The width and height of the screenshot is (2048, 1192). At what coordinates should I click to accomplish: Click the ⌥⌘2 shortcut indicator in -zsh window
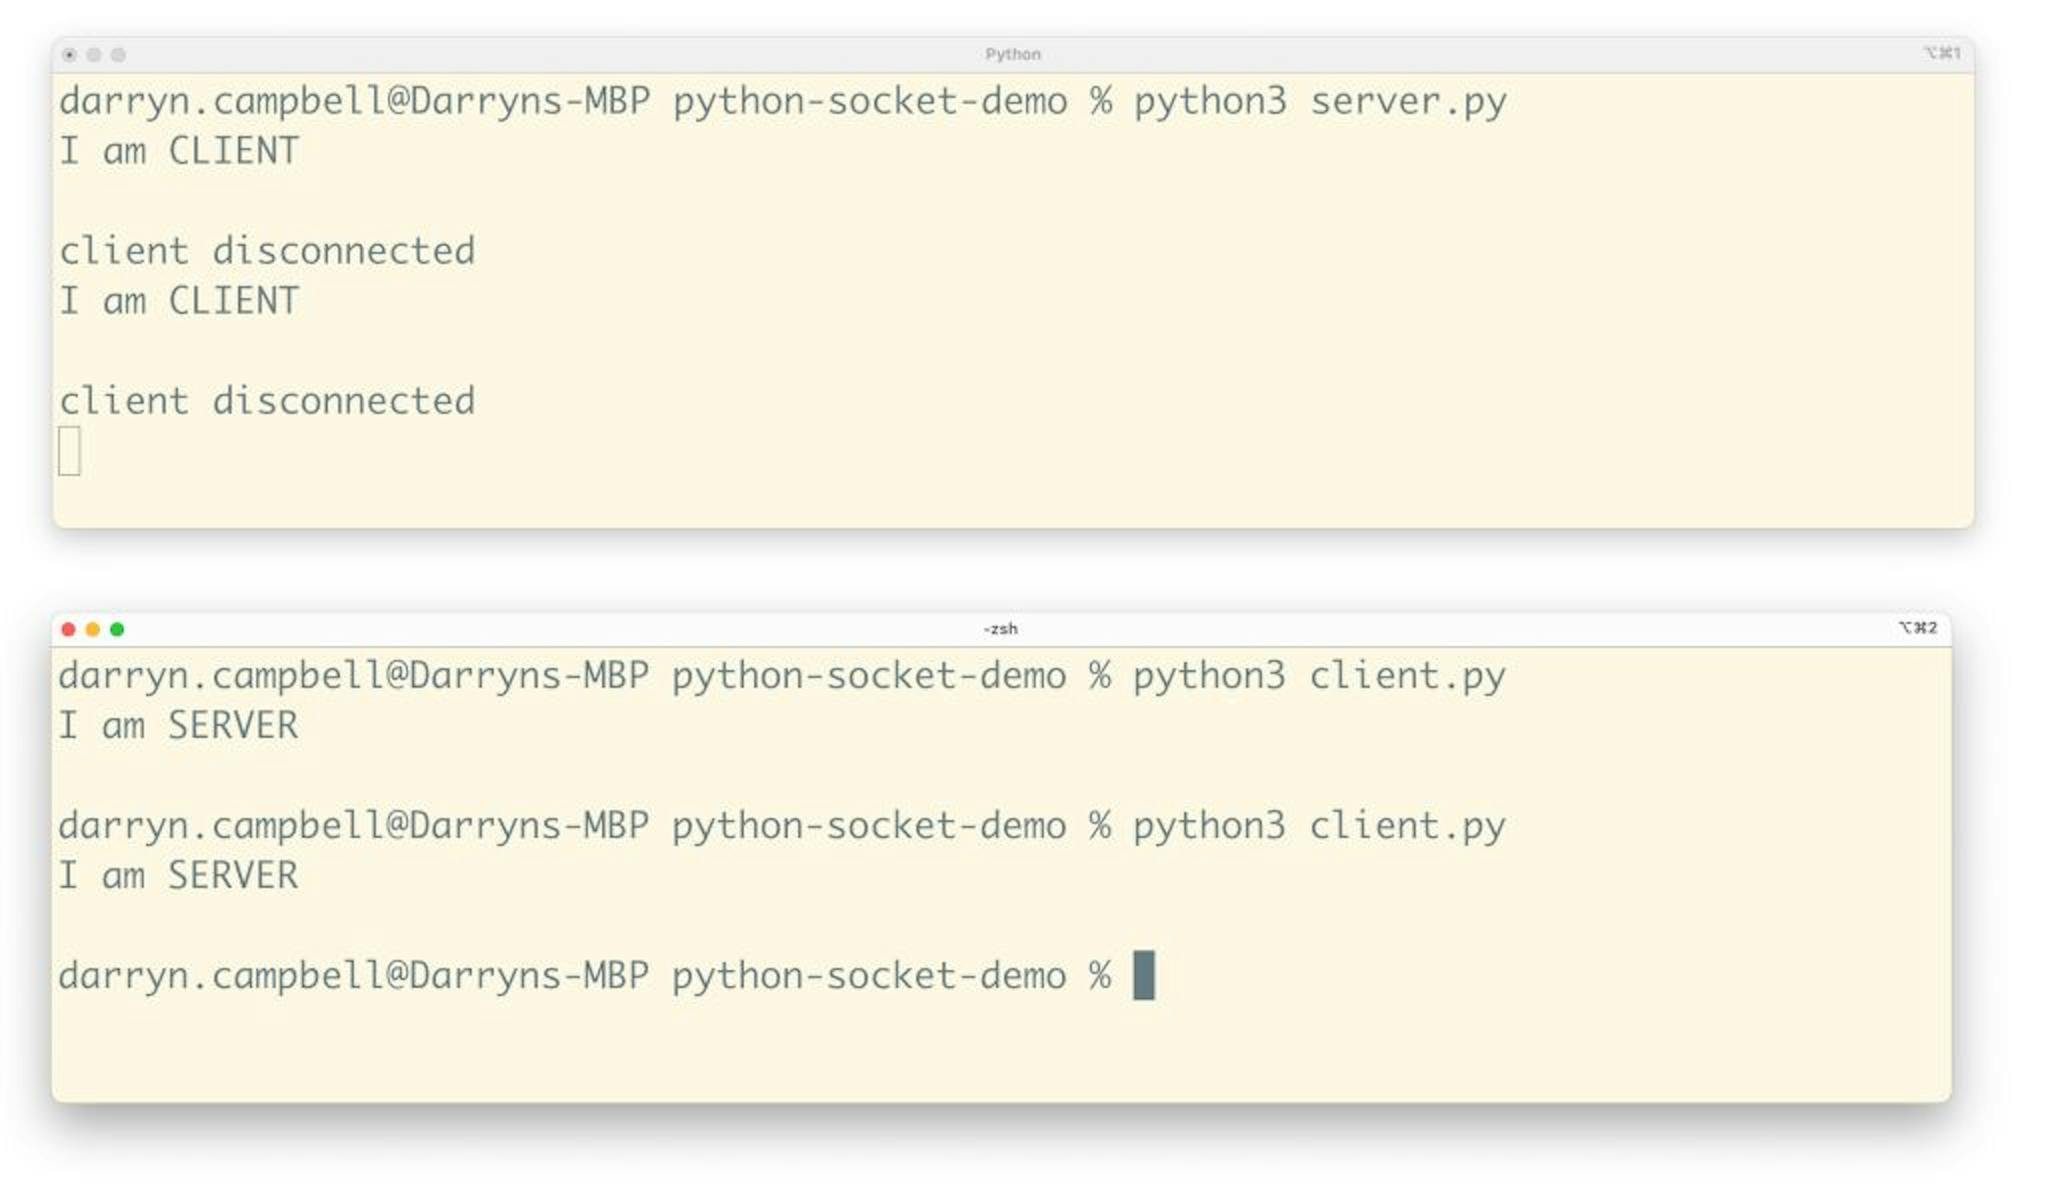tap(1918, 628)
